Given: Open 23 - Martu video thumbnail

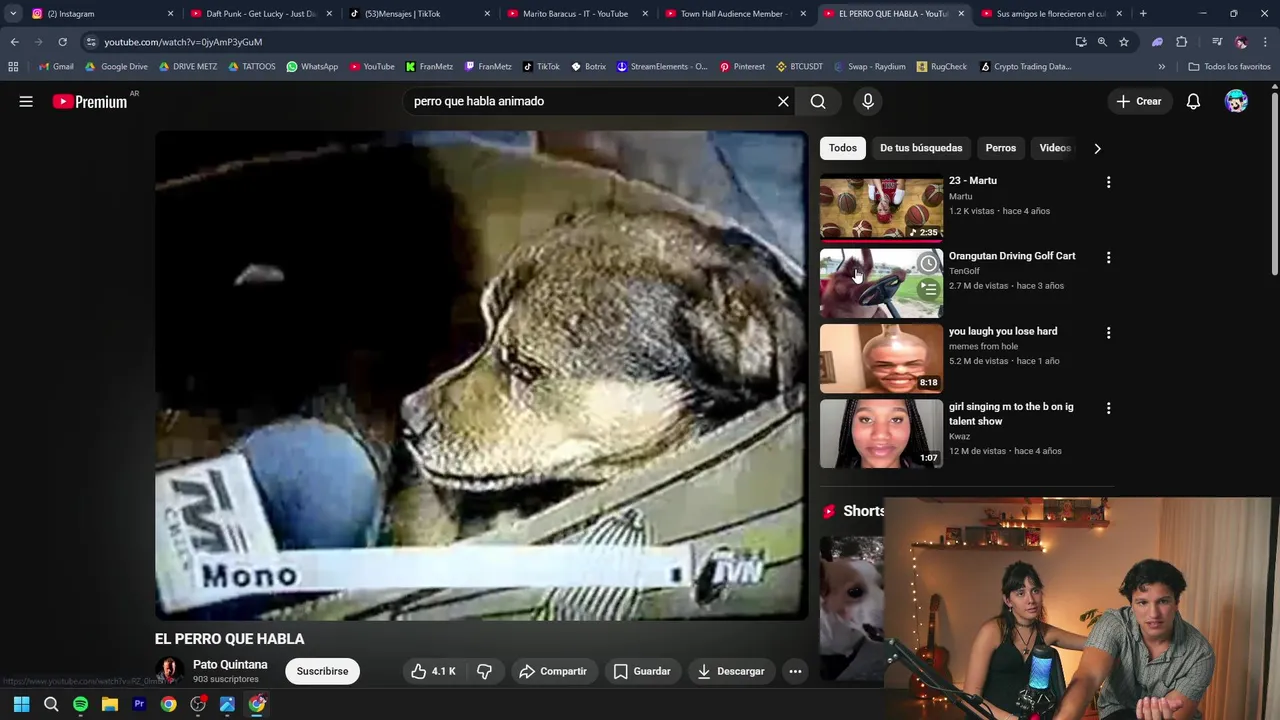Looking at the screenshot, I should coord(881,208).
